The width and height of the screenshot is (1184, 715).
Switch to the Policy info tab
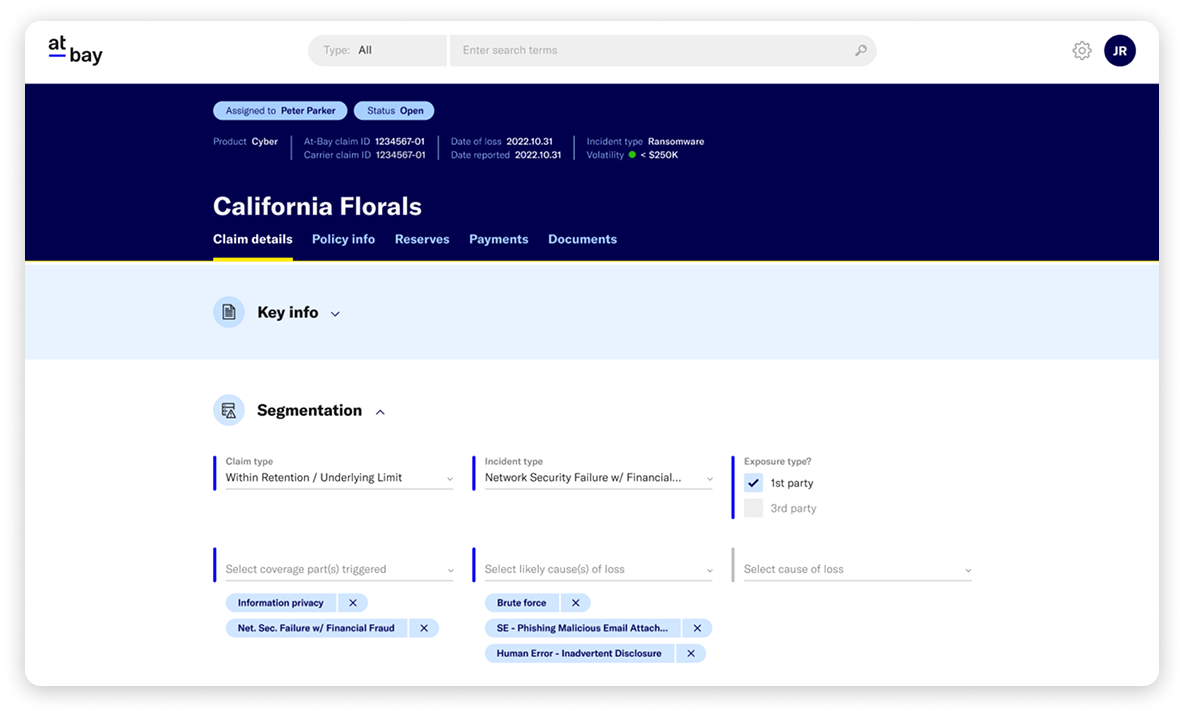coord(344,239)
